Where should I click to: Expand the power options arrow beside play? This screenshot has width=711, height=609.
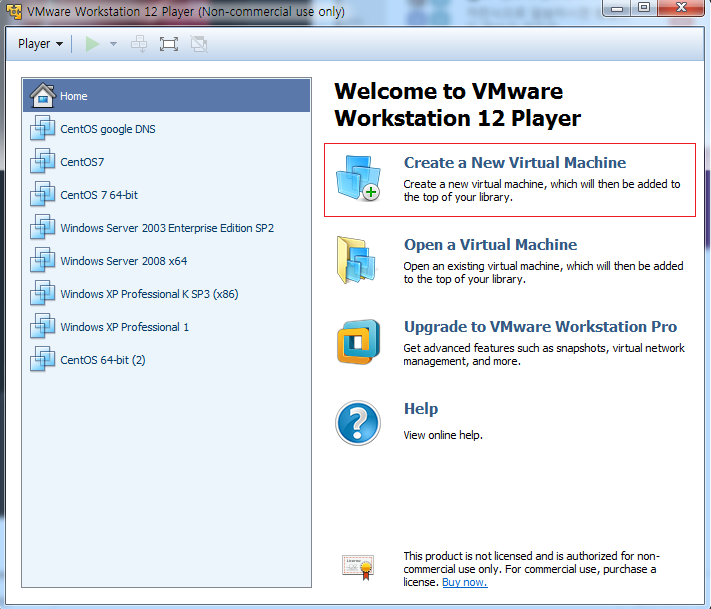click(113, 44)
